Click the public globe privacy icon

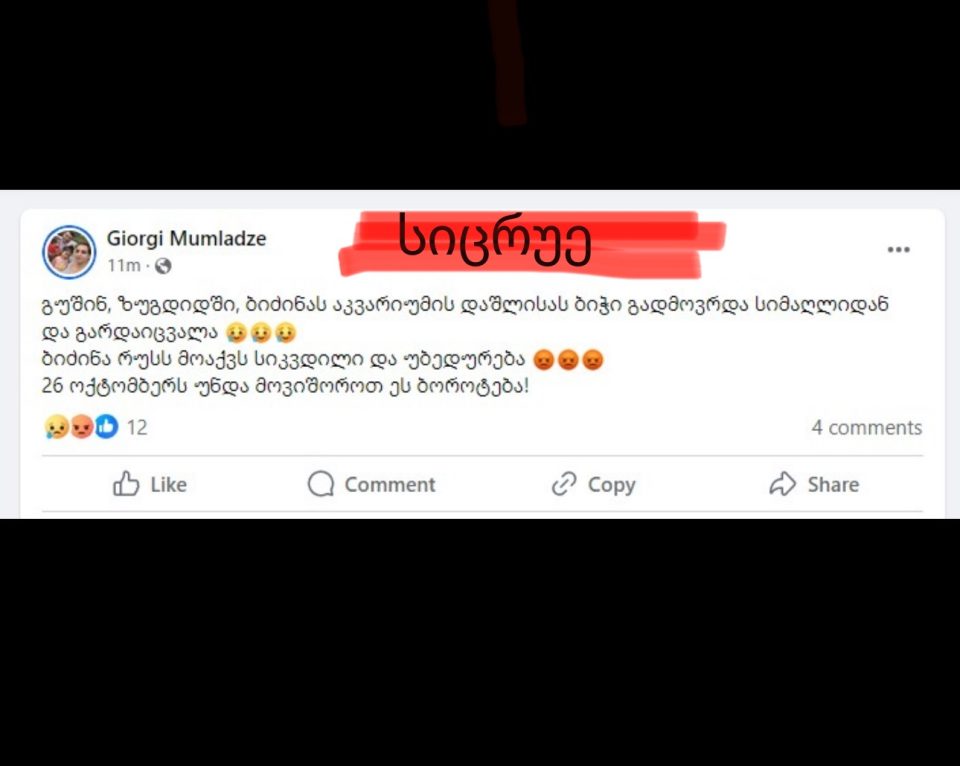tap(163, 266)
